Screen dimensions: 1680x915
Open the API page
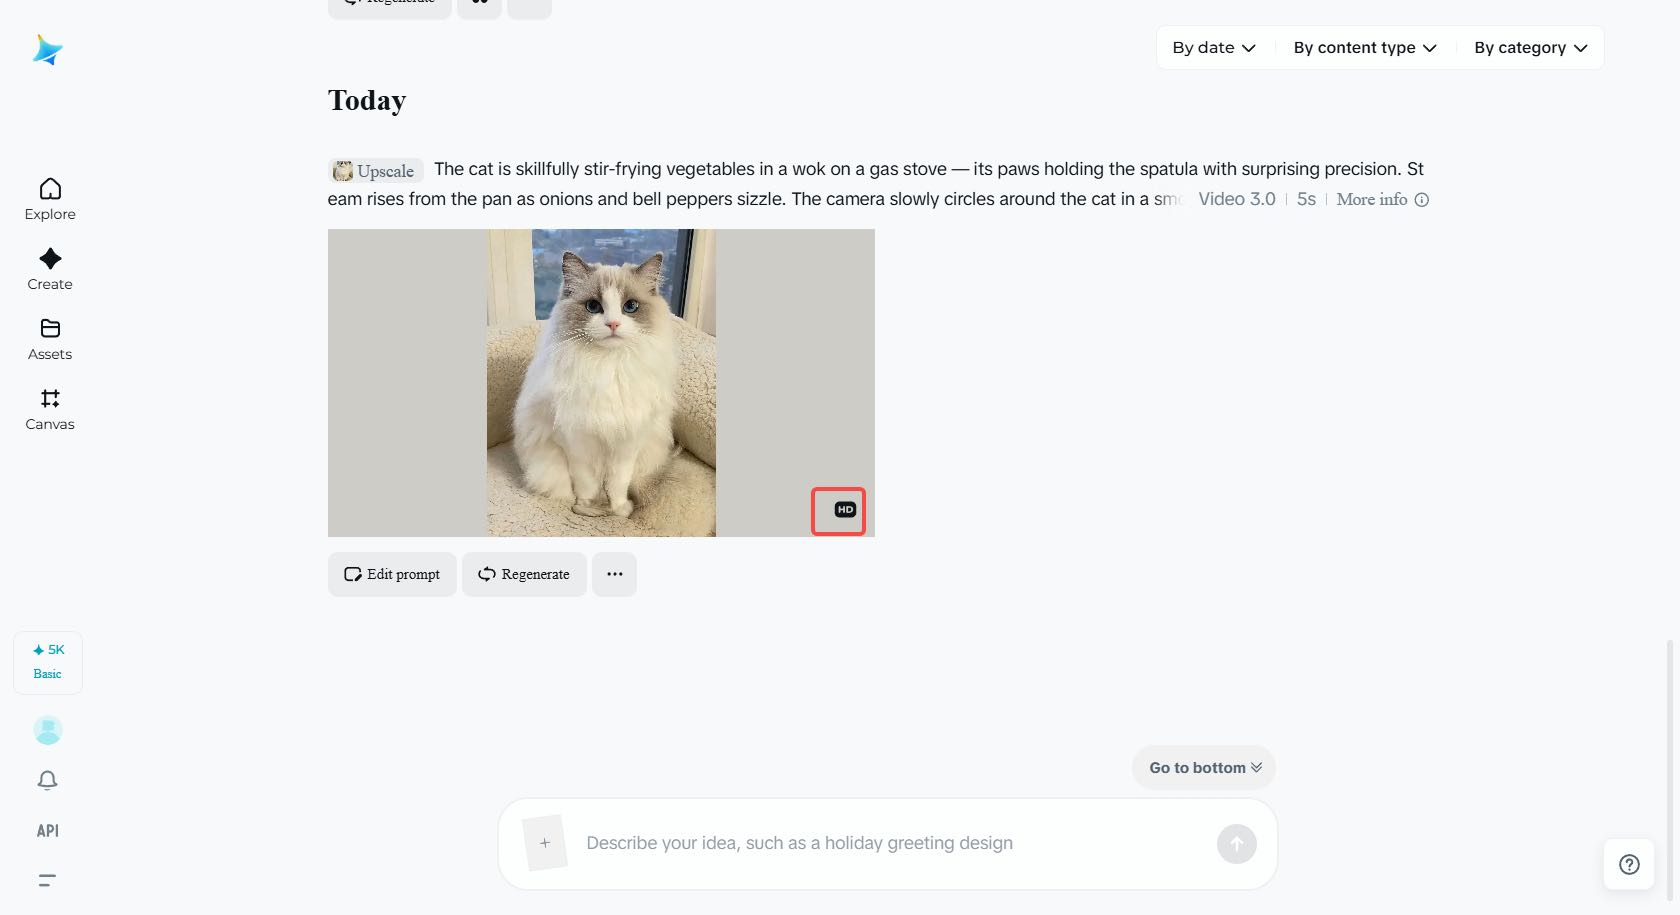point(48,831)
